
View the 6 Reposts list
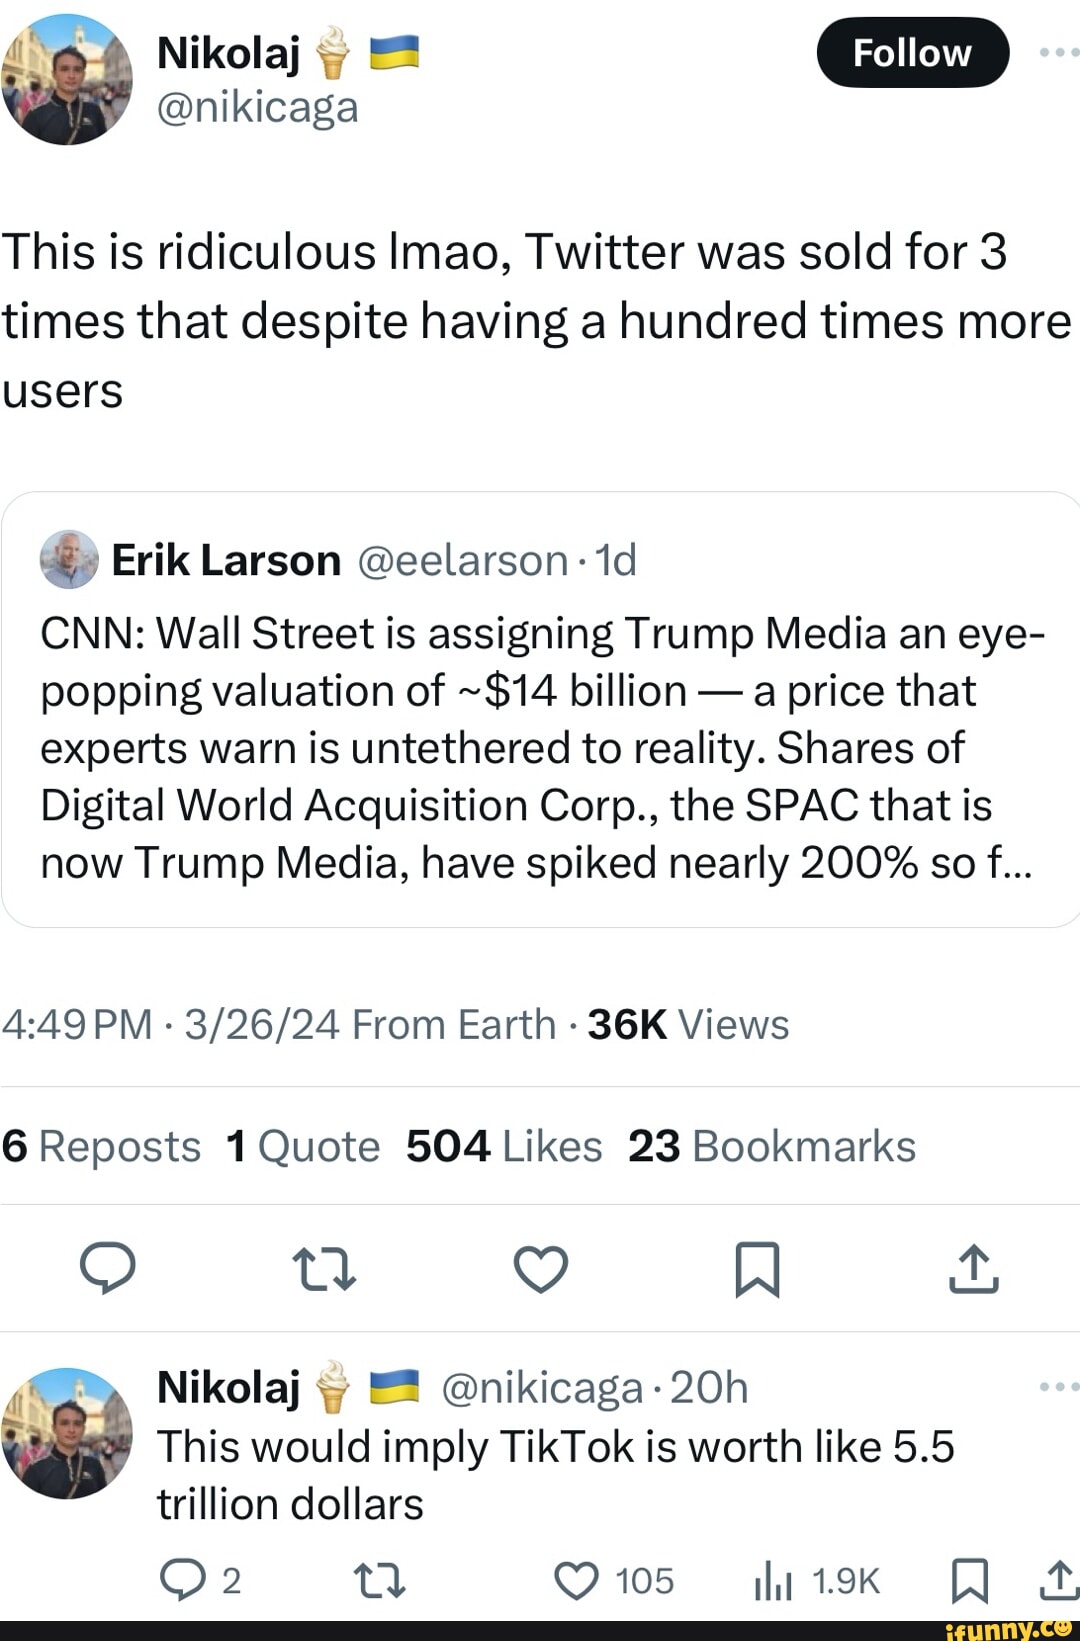(x=101, y=1146)
